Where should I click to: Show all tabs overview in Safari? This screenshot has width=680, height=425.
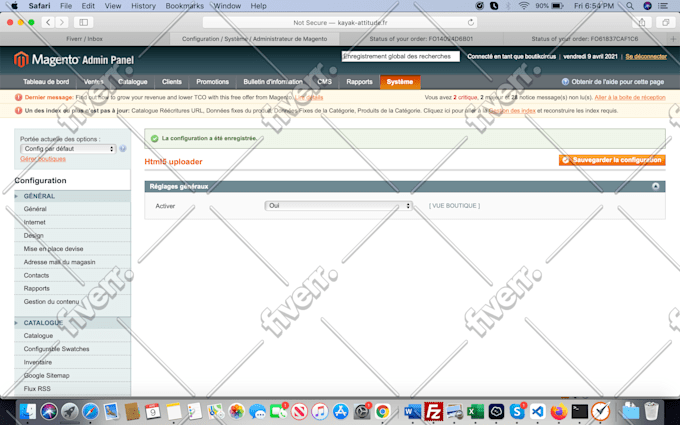[665, 23]
